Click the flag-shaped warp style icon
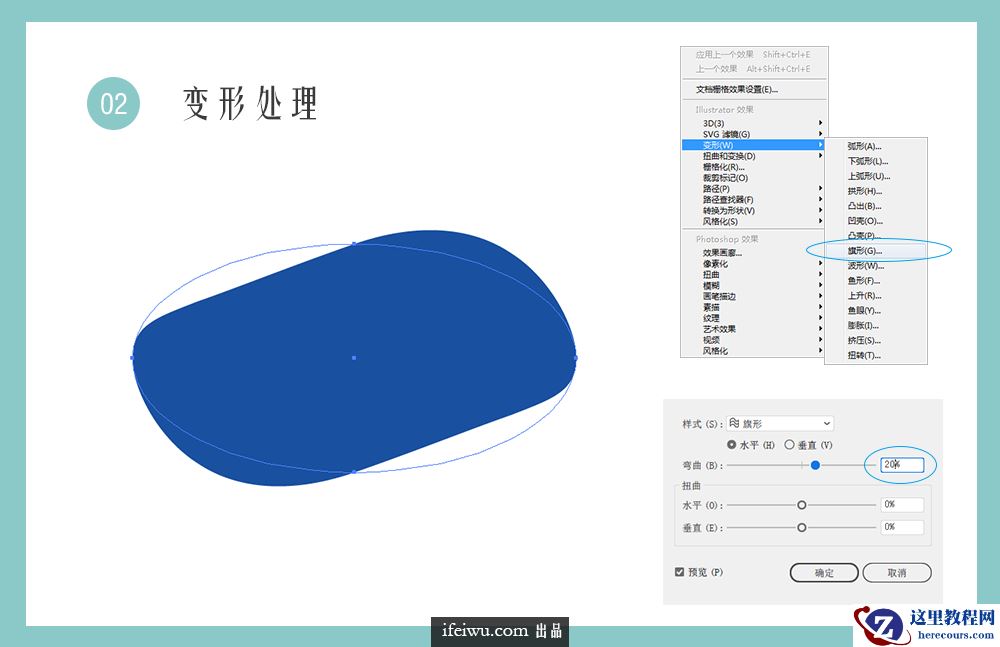Screen dimensions: 1000x647 [x=734, y=422]
